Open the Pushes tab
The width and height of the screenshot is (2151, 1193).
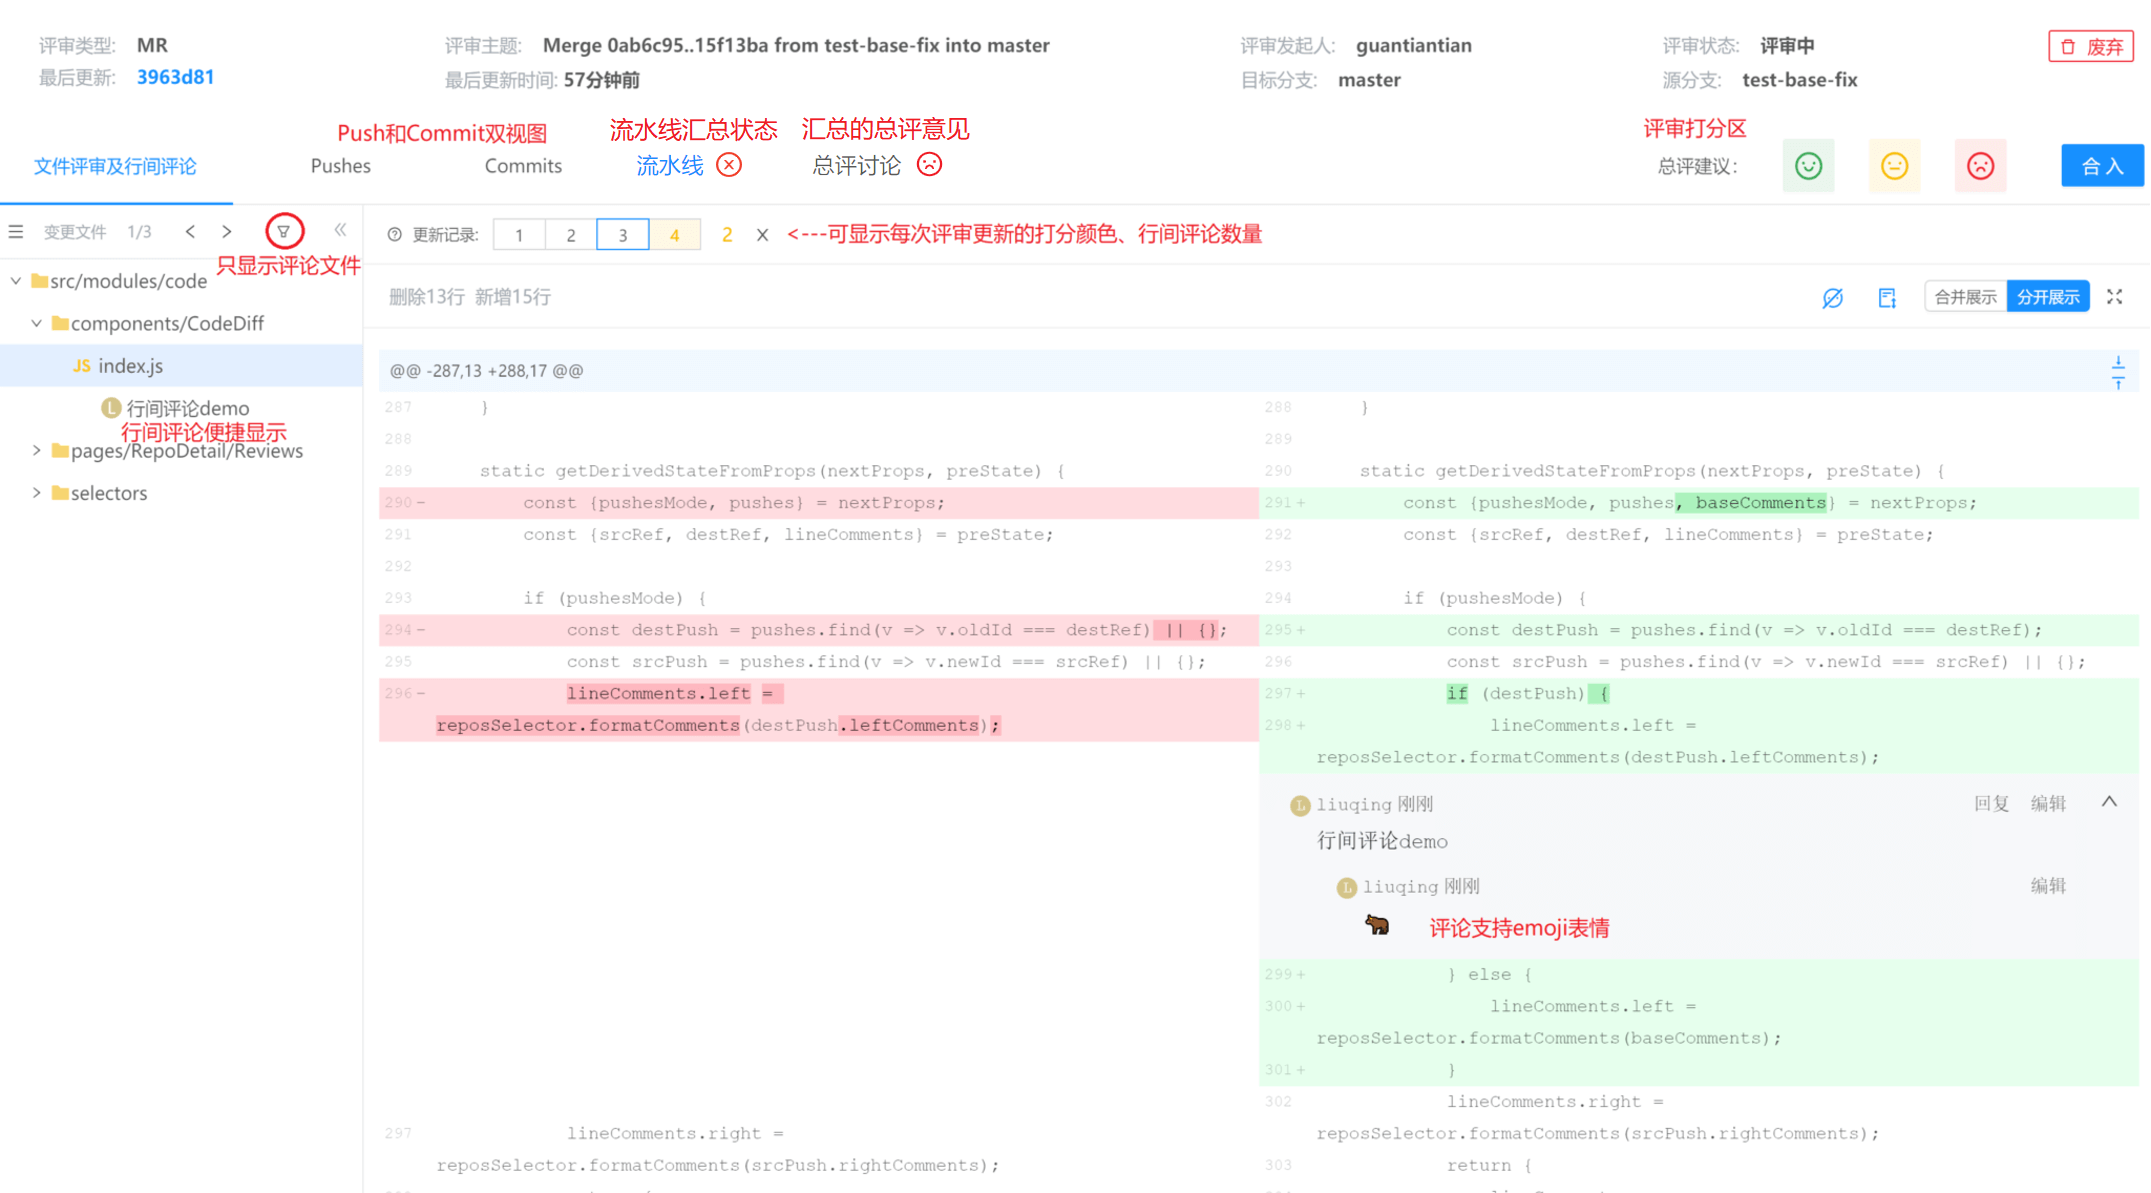340,166
